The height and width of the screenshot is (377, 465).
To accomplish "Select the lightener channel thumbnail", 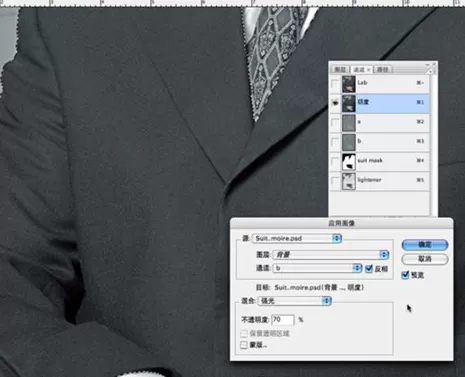I will point(349,181).
